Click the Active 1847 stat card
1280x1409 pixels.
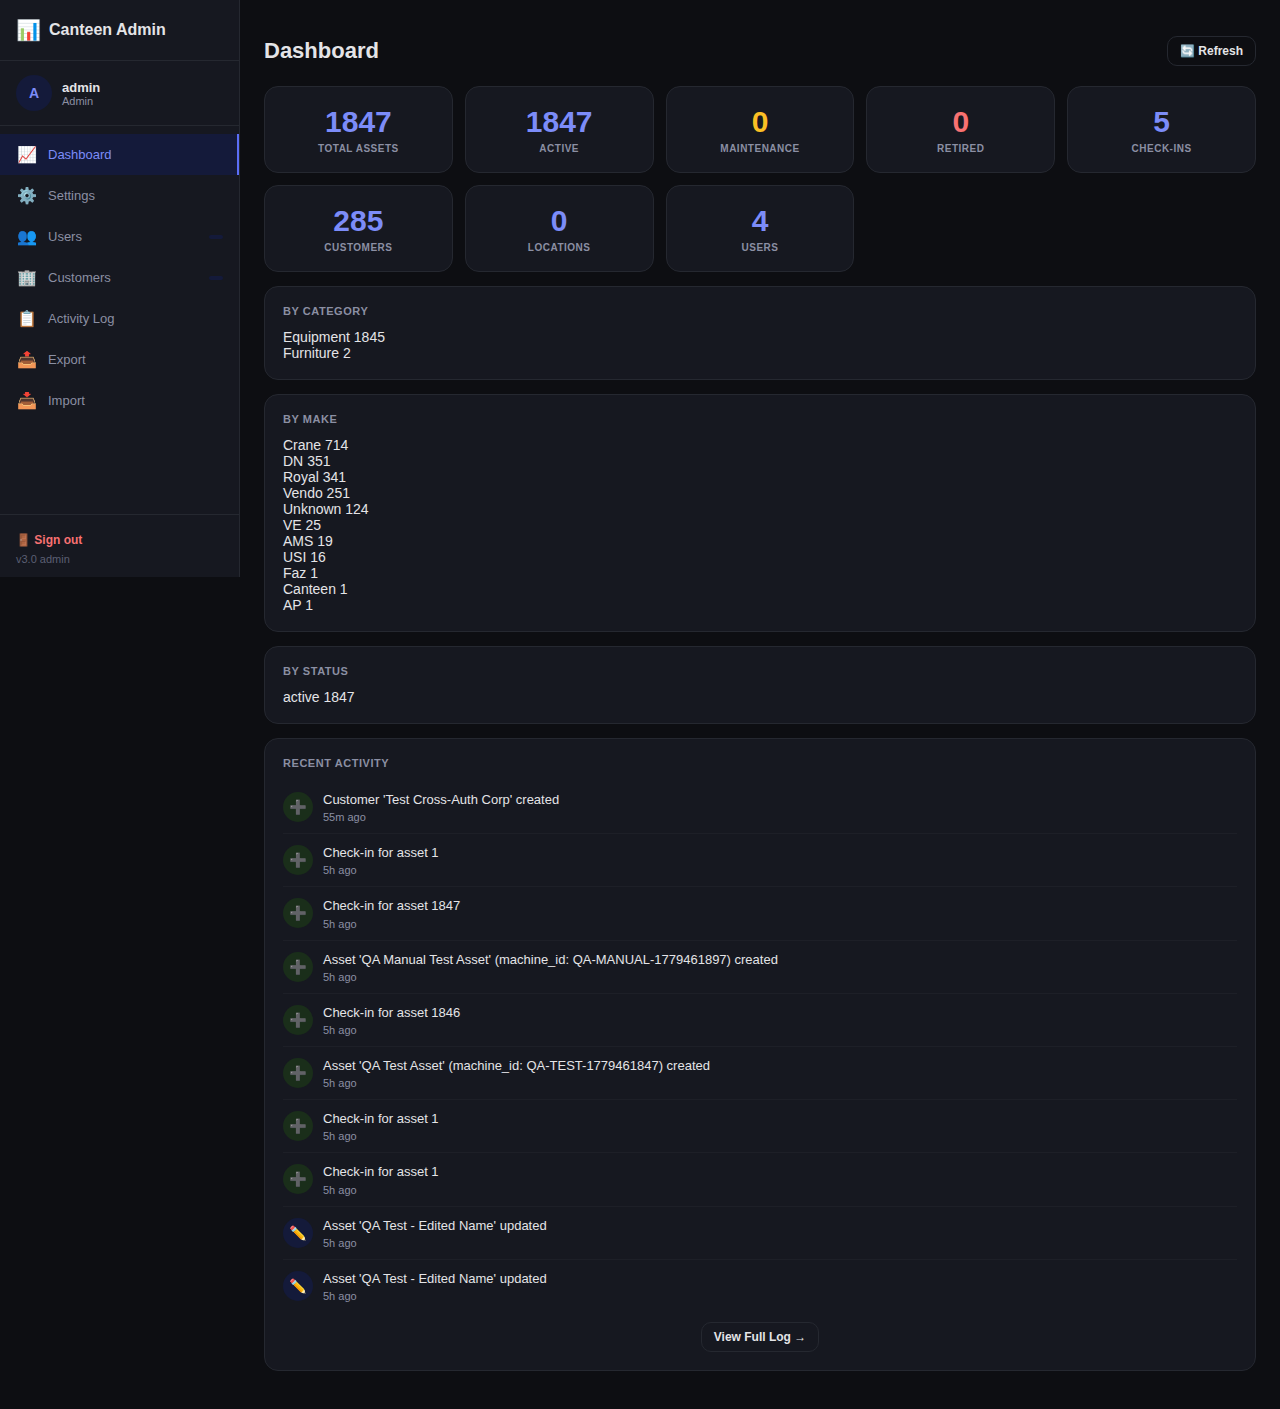(x=559, y=129)
